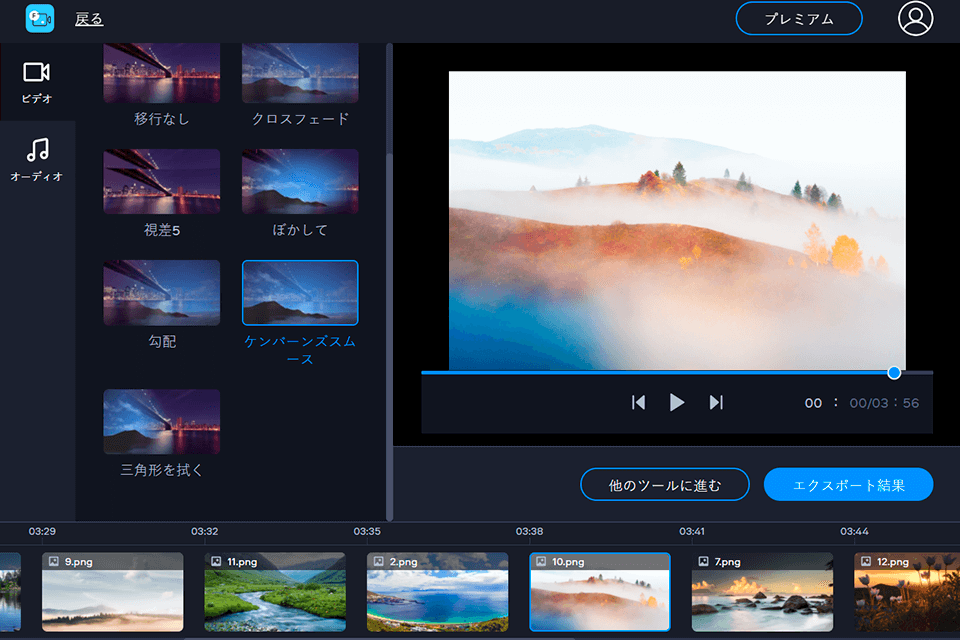Go back using the 戻る link
960x640 pixels.
tap(89, 17)
